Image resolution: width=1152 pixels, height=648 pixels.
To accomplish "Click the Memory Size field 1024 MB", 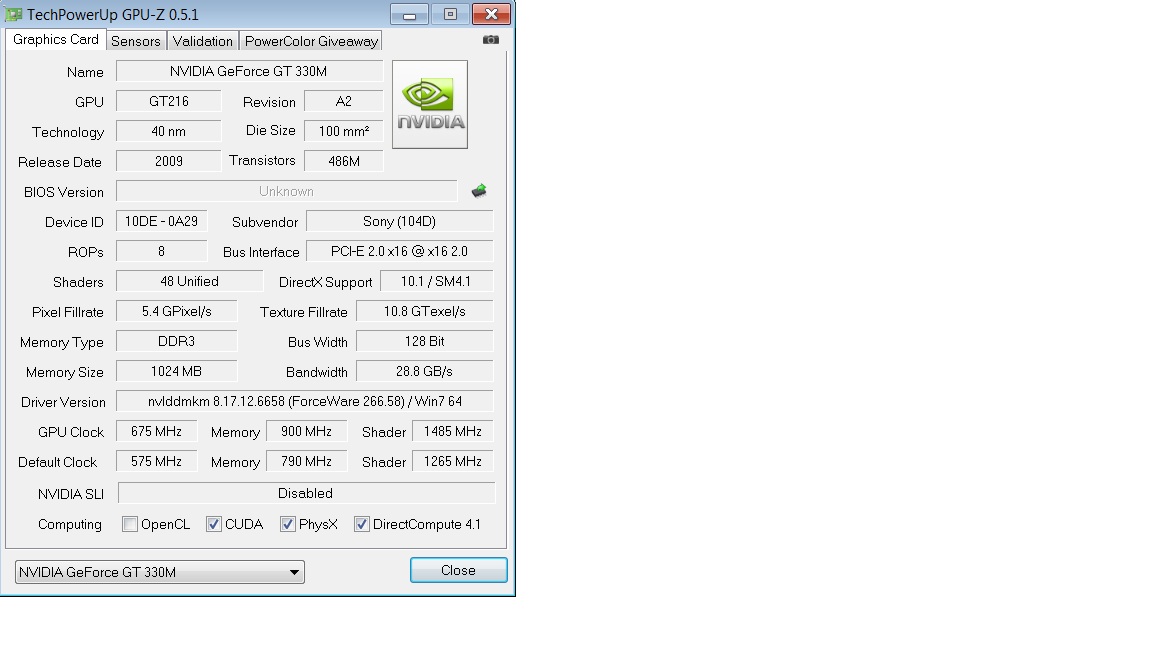I will 177,372.
